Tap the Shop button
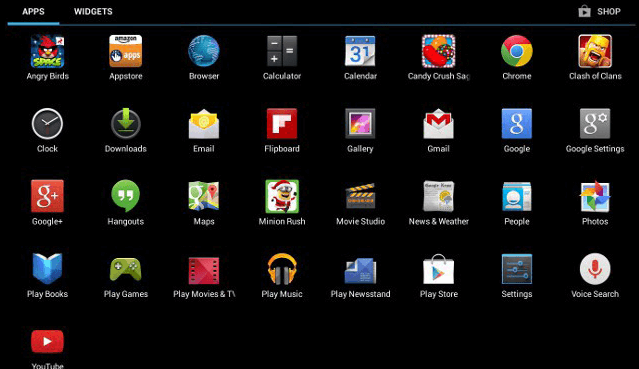This screenshot has height=369, width=639. 599,11
